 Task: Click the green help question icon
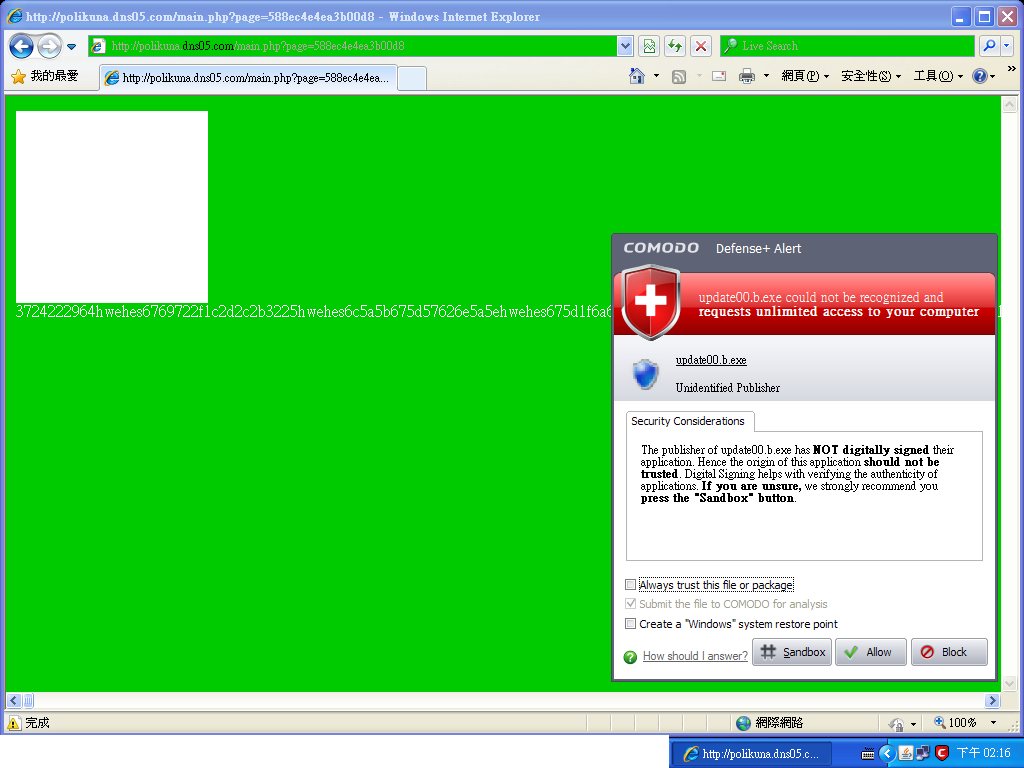point(630,657)
